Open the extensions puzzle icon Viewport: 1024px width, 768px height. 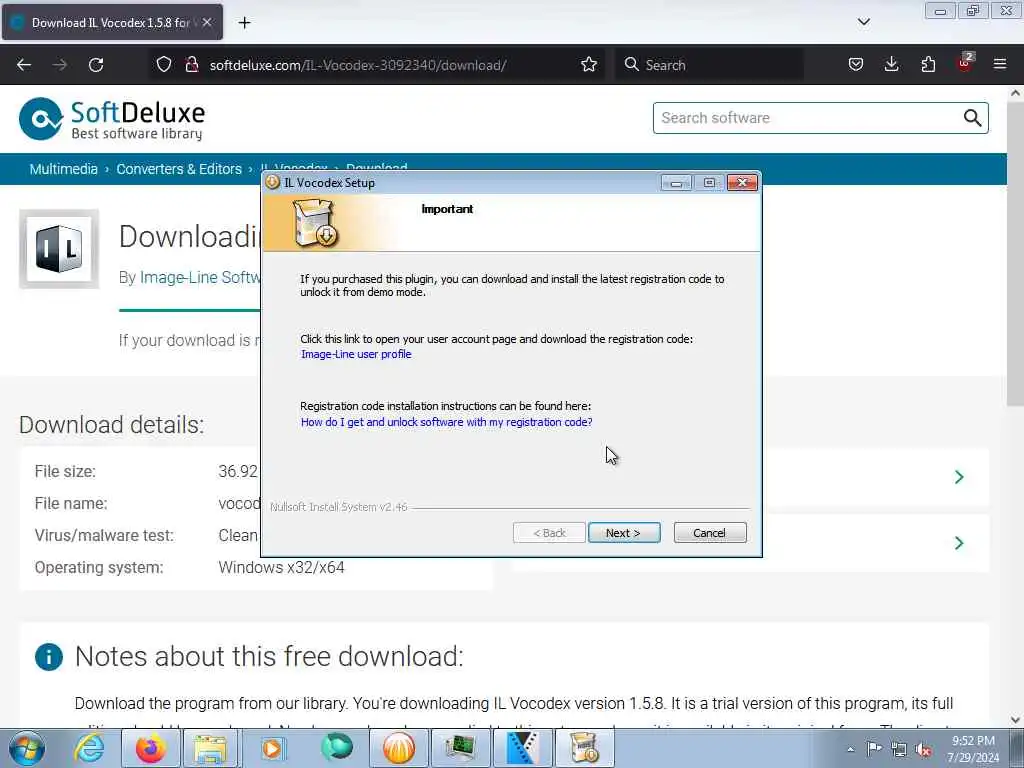(928, 65)
